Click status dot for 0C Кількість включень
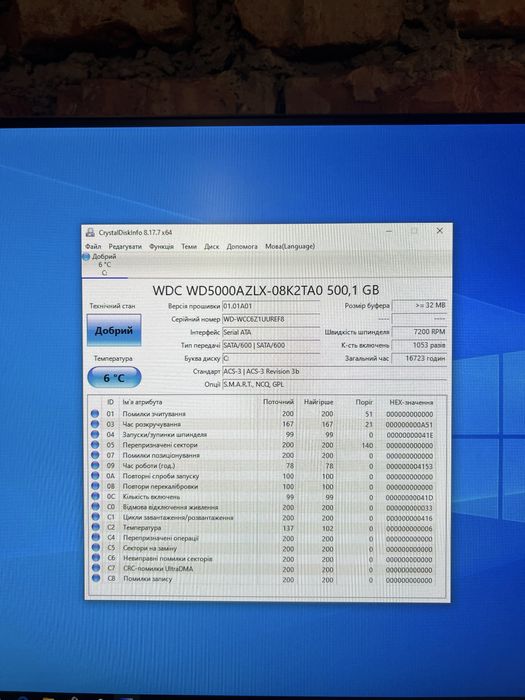Image resolution: width=525 pixels, height=700 pixels. pyautogui.click(x=95, y=496)
